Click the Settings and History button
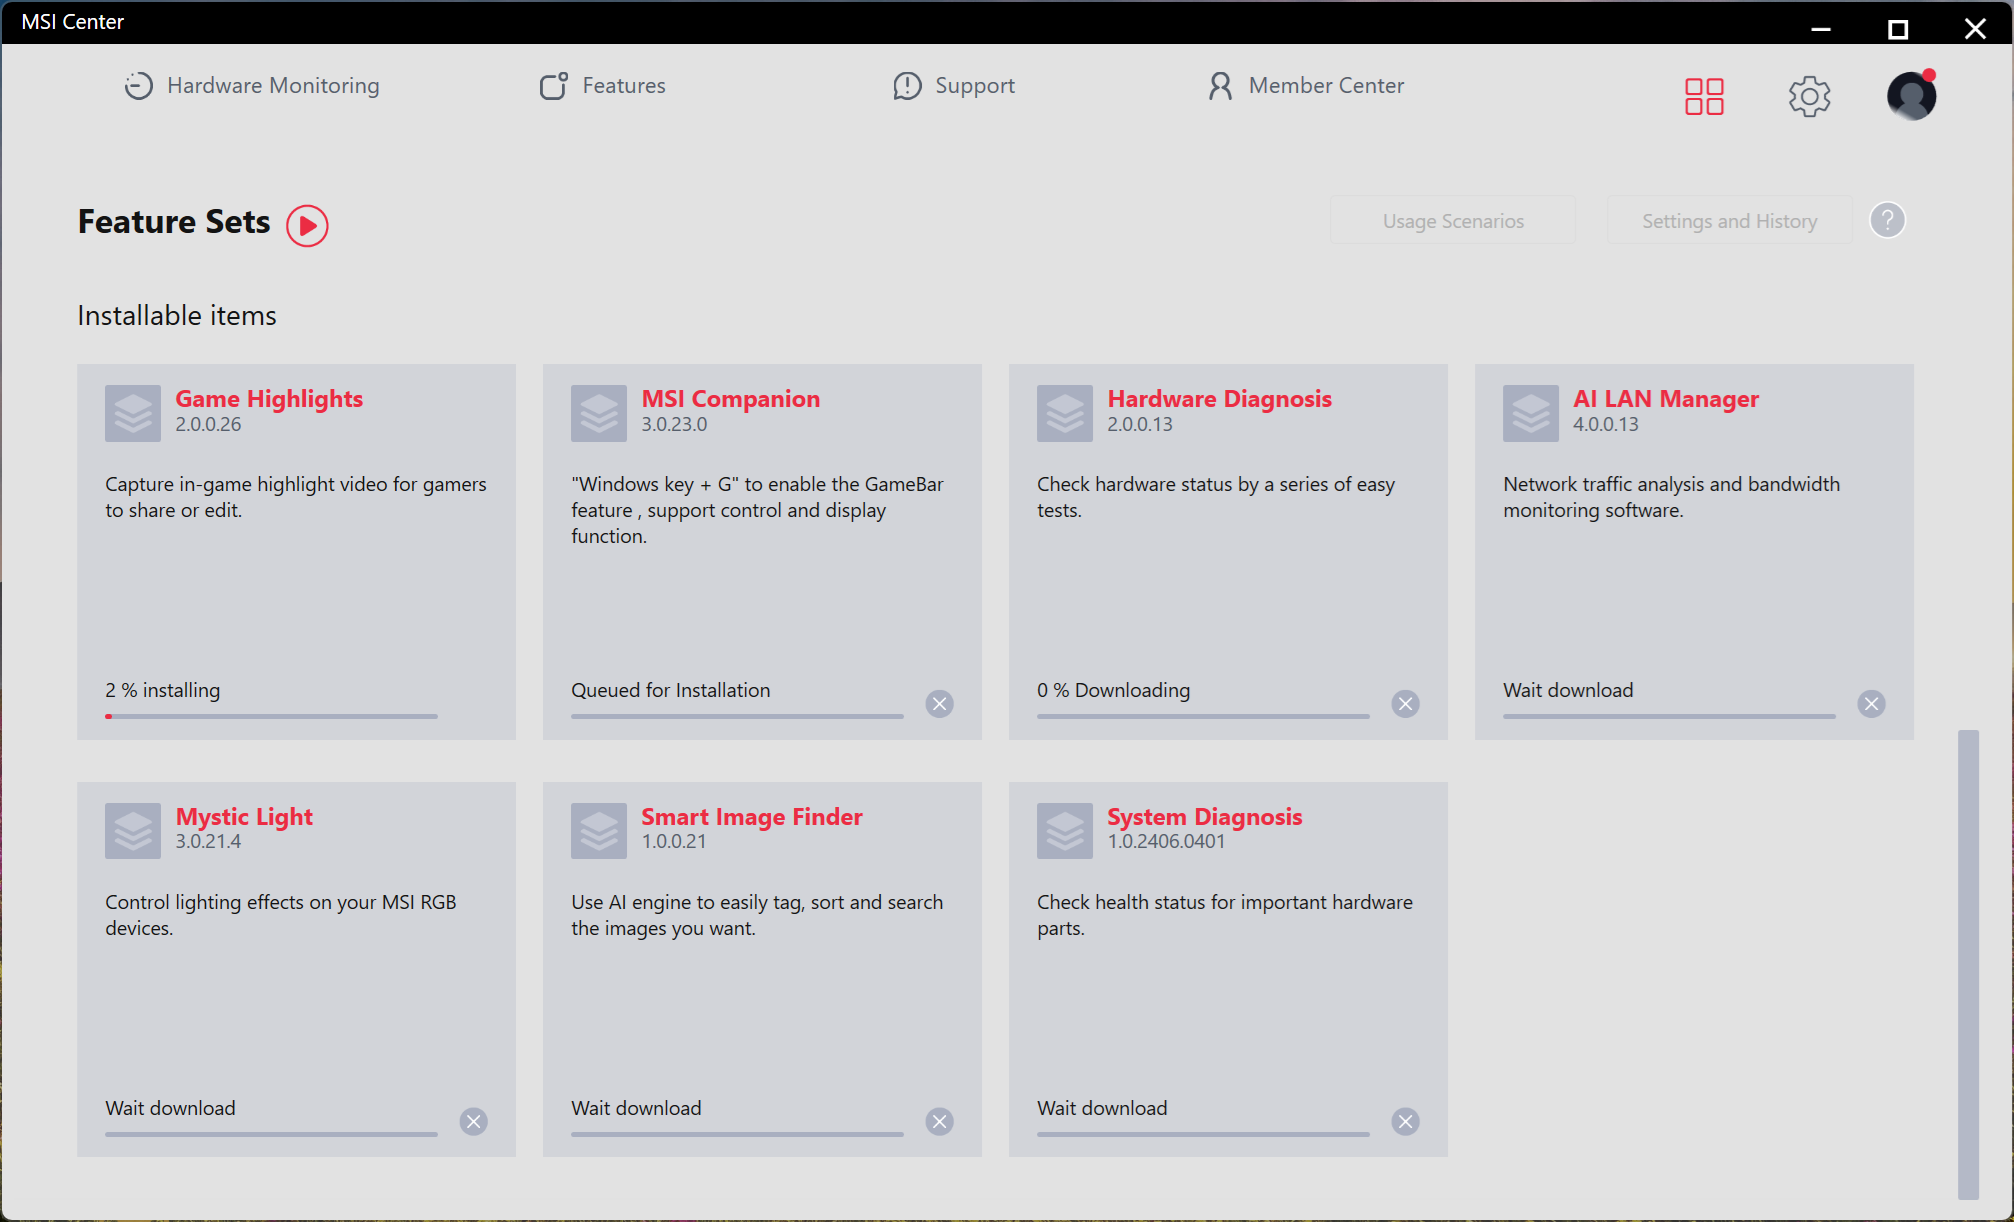 coord(1729,221)
